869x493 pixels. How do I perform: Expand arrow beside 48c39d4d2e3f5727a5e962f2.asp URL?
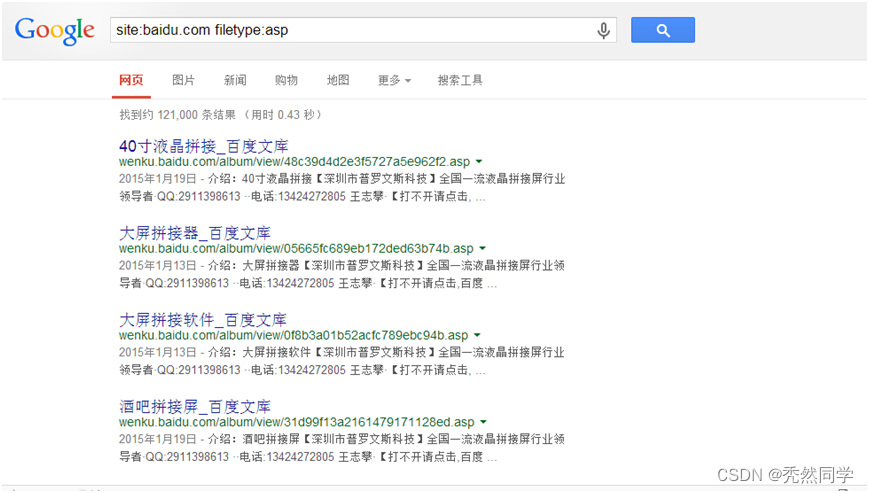tap(479, 162)
